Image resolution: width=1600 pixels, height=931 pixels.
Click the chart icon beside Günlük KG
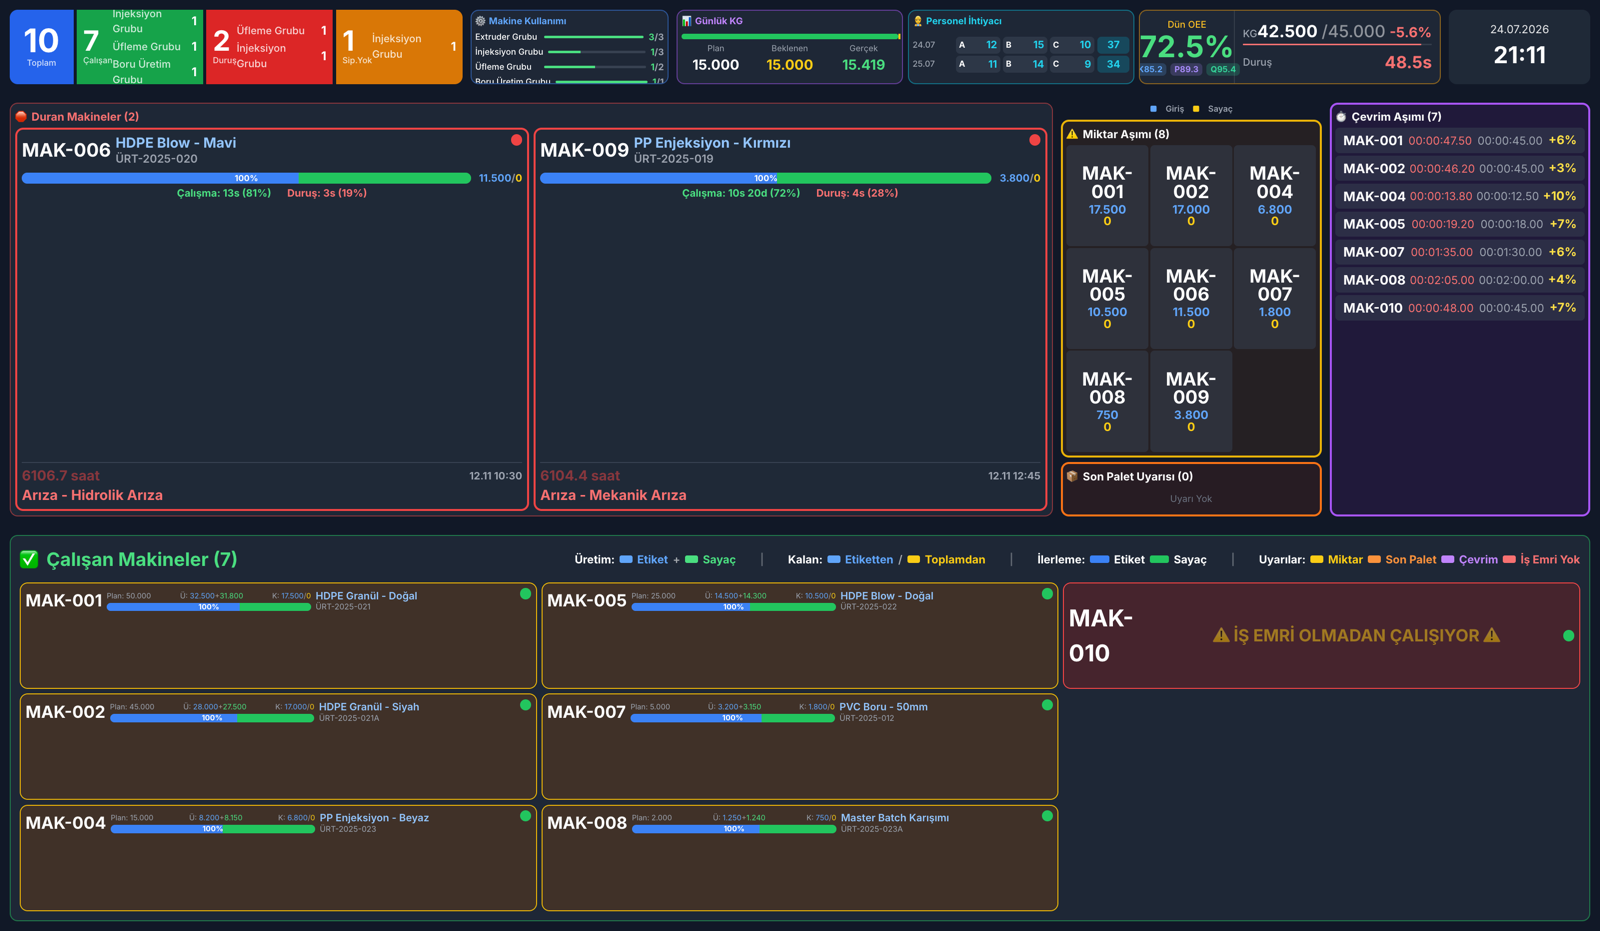point(686,21)
